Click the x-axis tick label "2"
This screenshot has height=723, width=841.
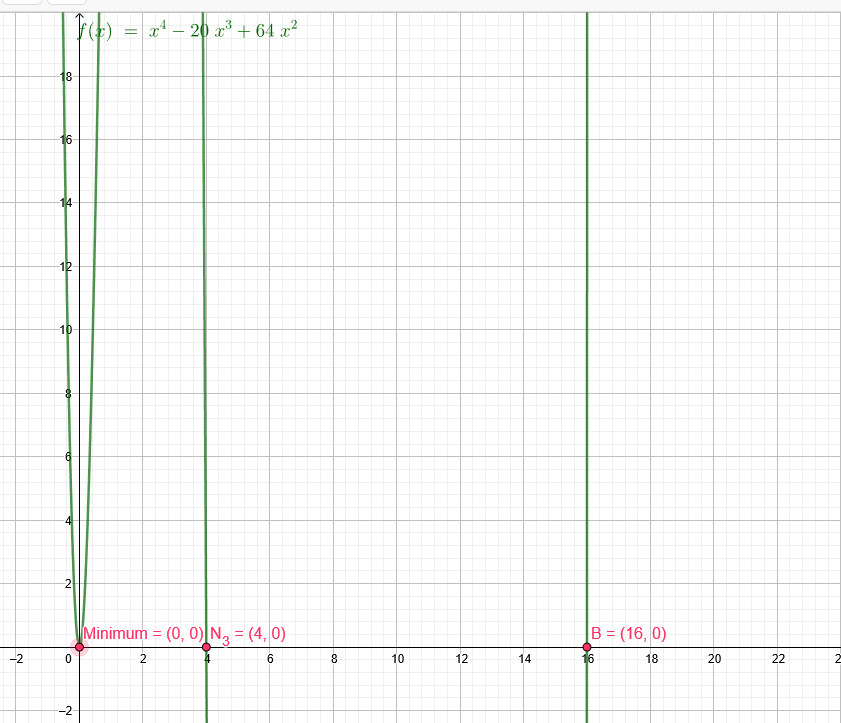[143, 659]
